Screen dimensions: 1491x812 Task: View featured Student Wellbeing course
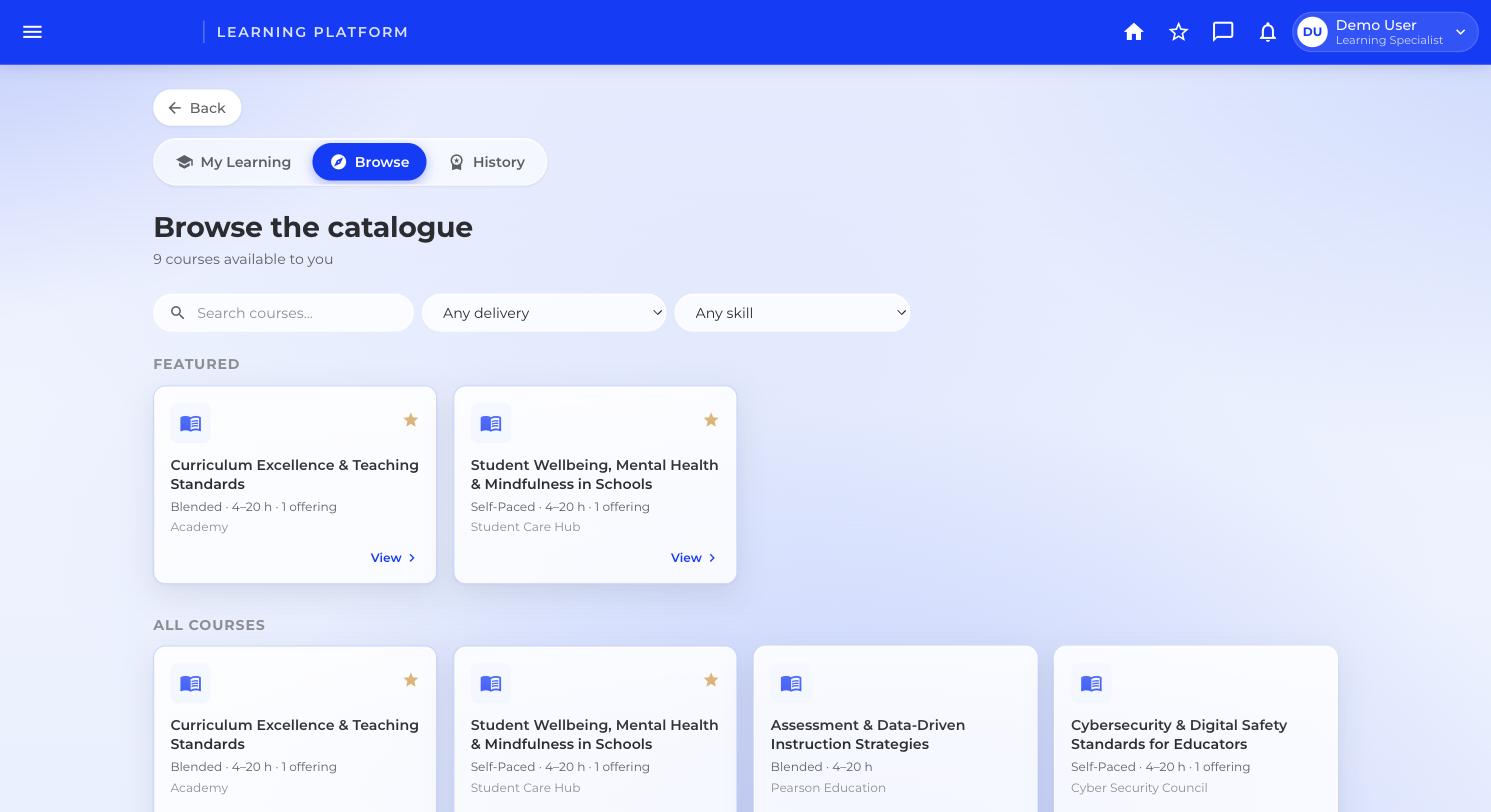693,558
